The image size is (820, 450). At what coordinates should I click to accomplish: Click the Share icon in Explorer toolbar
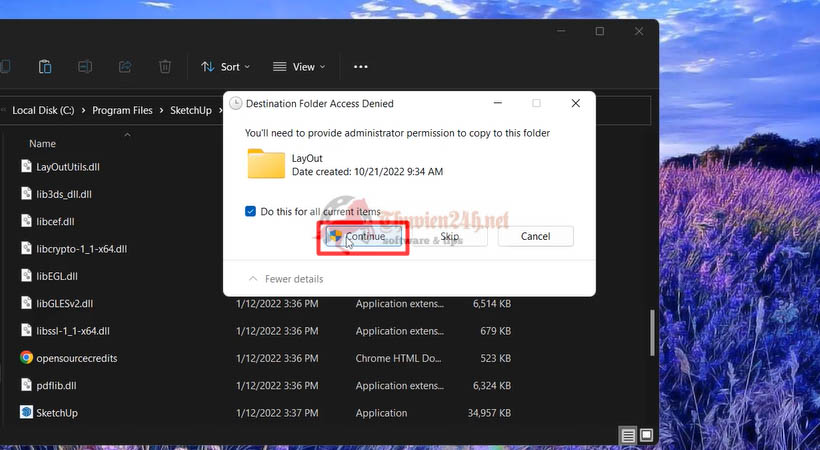[x=125, y=66]
